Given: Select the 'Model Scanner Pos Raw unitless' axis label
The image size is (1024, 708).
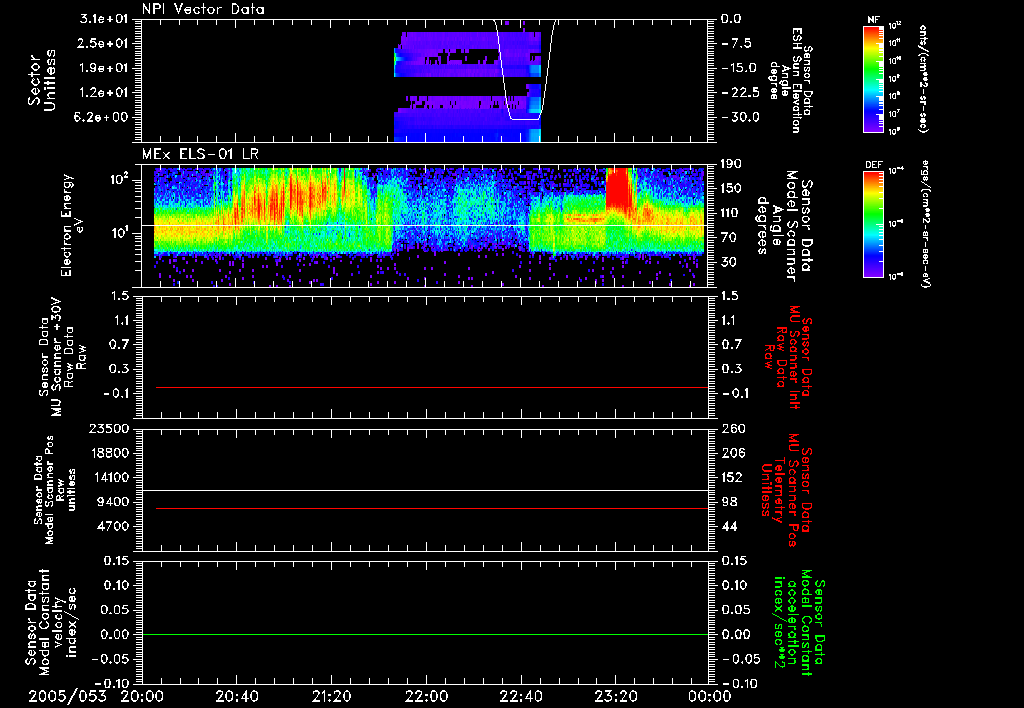Looking at the screenshot, I should tap(55, 490).
